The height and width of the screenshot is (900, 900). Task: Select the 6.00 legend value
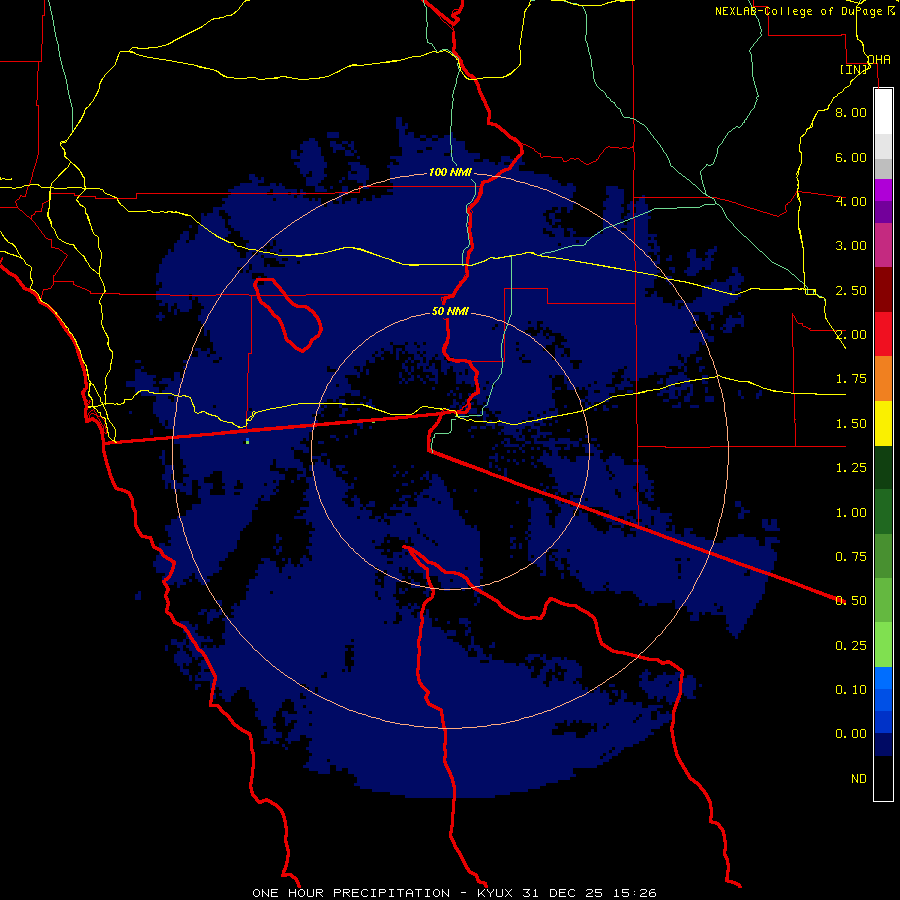(851, 157)
